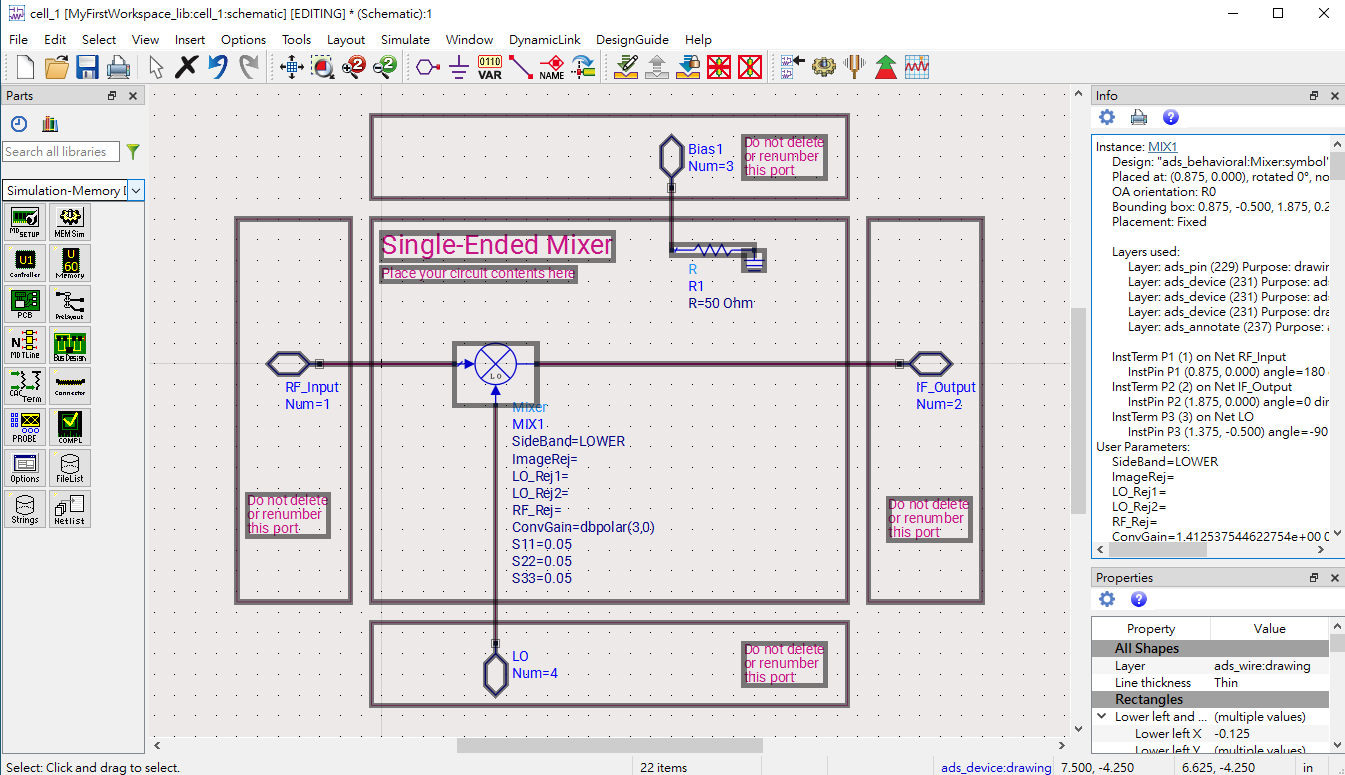Viewport: 1345px width, 775px height.
Task: Click the View All zoom icon
Action: pos(292,67)
